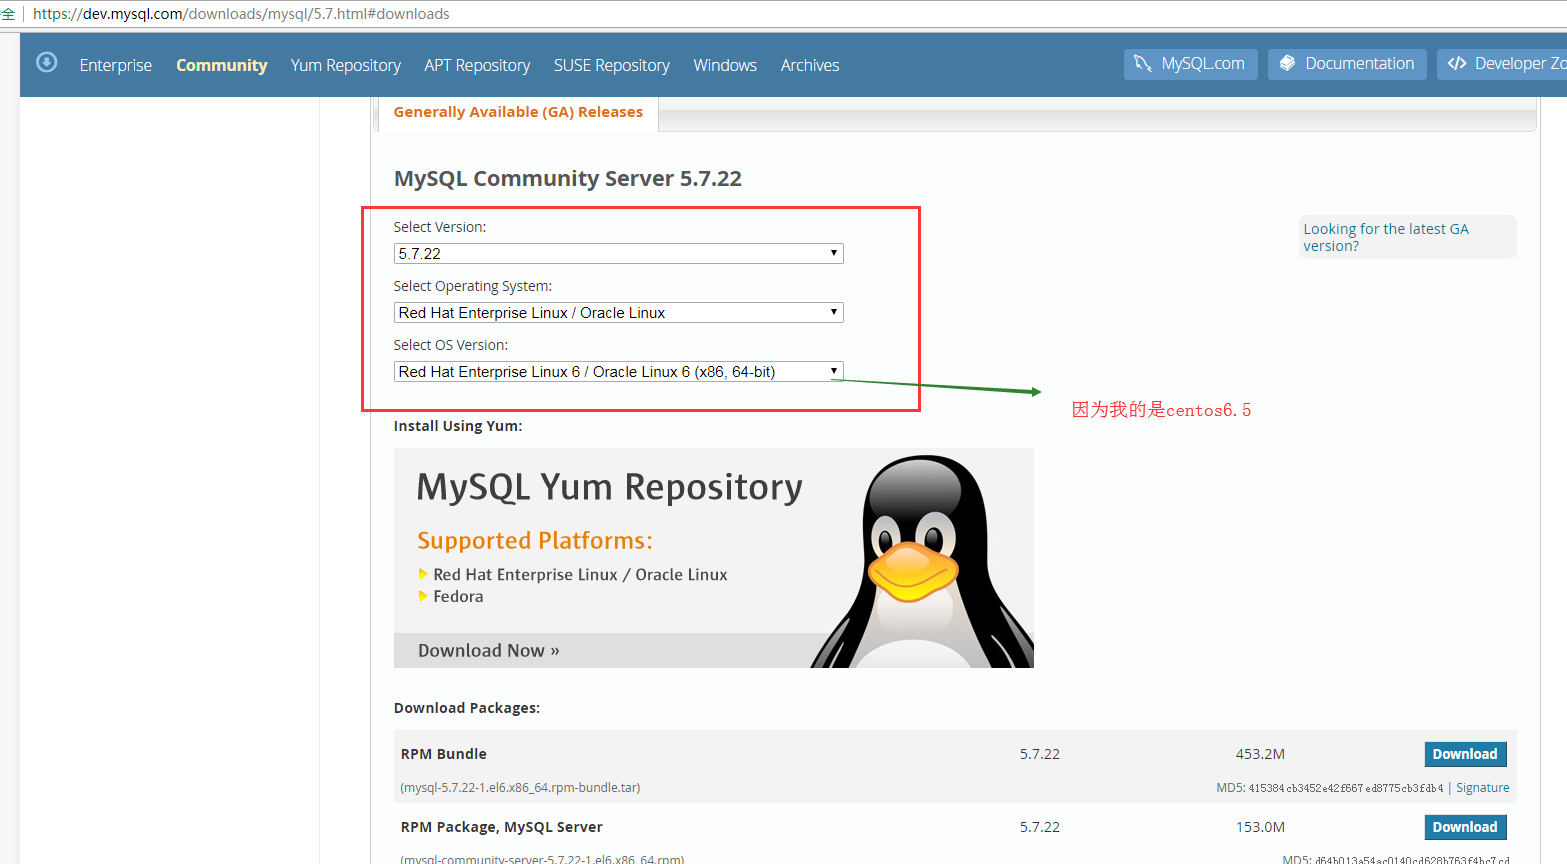The image size is (1567, 864).
Task: Follow the 'Looking for the latest GA version?' link
Action: point(1386,237)
